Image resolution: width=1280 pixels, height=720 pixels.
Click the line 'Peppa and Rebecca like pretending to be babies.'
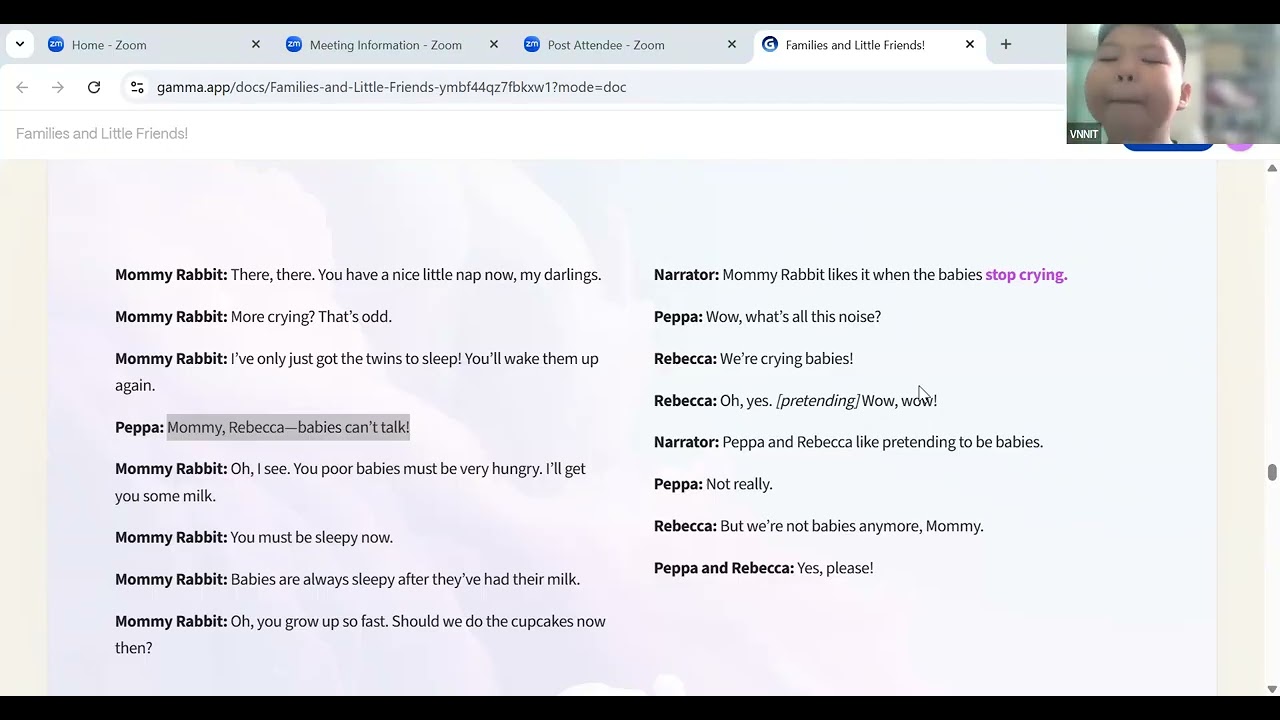click(882, 442)
